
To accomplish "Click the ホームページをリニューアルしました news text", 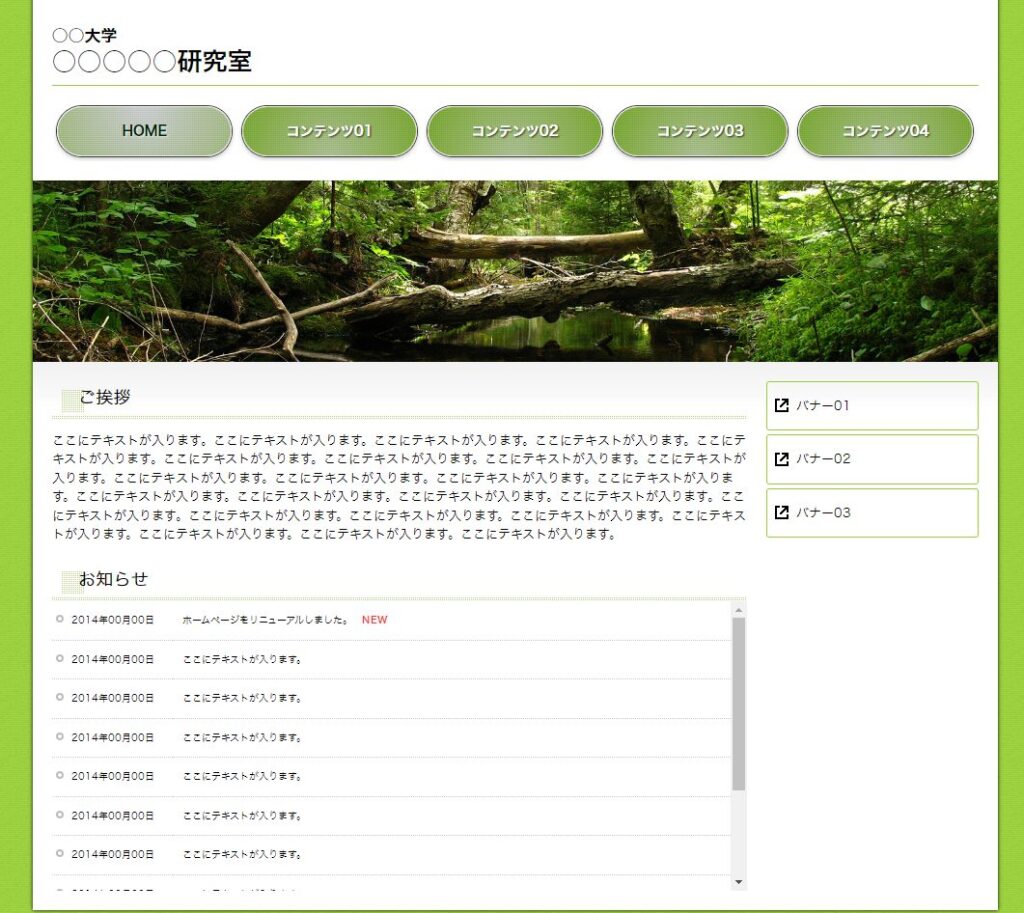I will [266, 620].
